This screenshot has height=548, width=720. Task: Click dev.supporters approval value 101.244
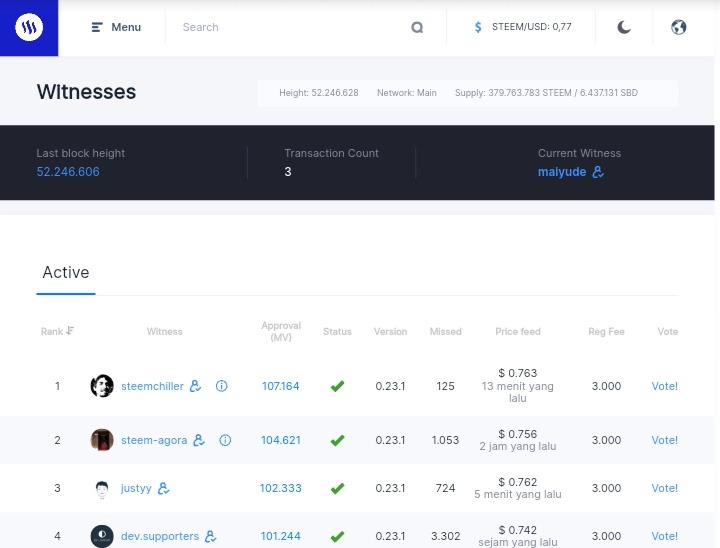click(x=281, y=536)
